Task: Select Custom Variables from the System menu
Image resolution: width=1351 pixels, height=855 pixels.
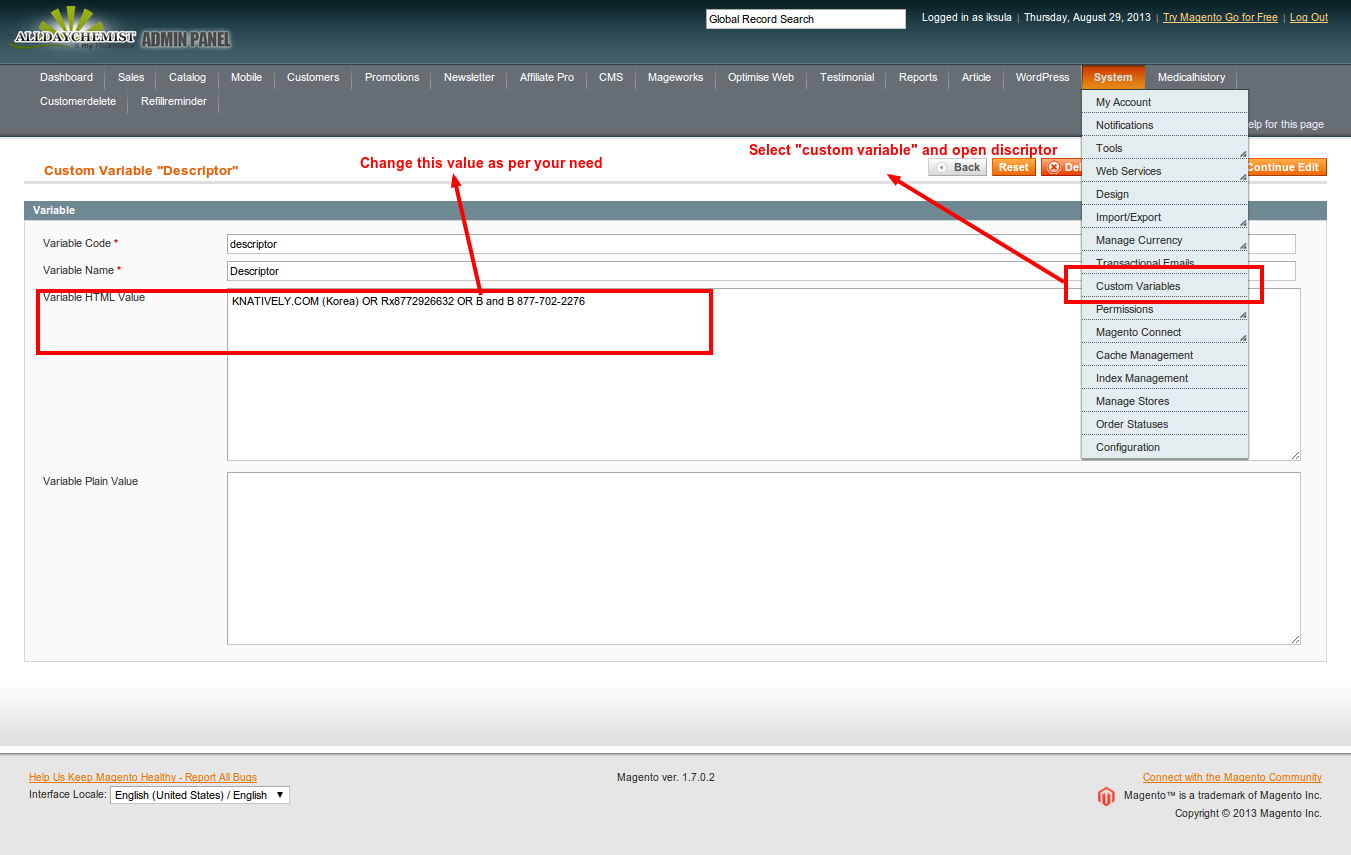Action: tap(1138, 286)
